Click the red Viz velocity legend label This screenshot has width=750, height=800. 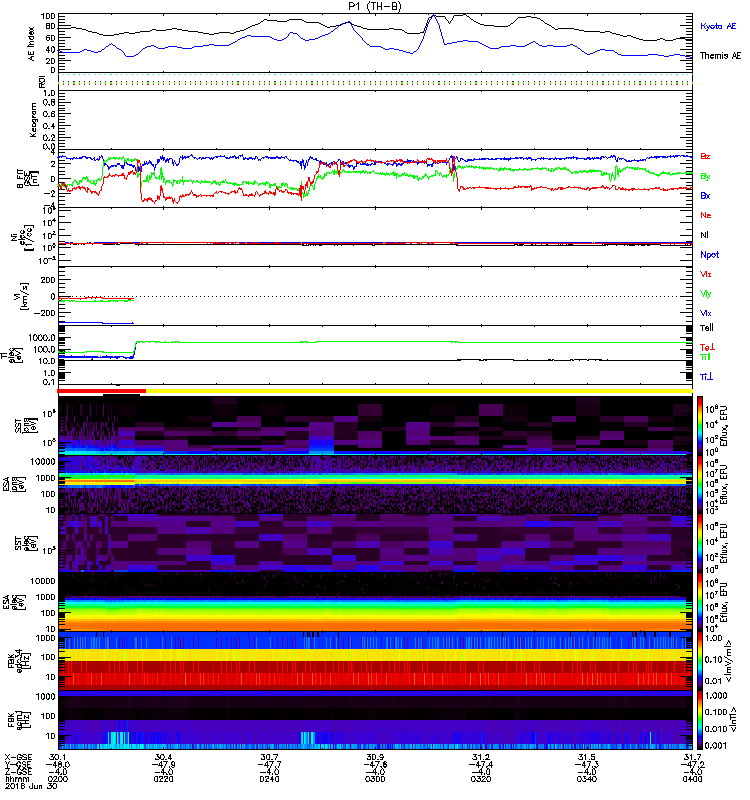point(706,274)
